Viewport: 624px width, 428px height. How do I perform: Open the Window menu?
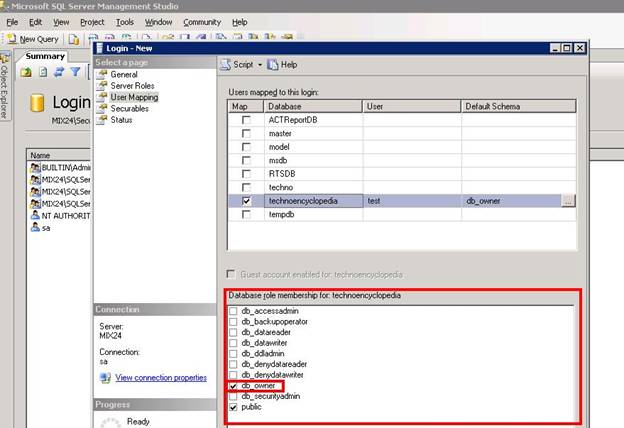coord(158,22)
